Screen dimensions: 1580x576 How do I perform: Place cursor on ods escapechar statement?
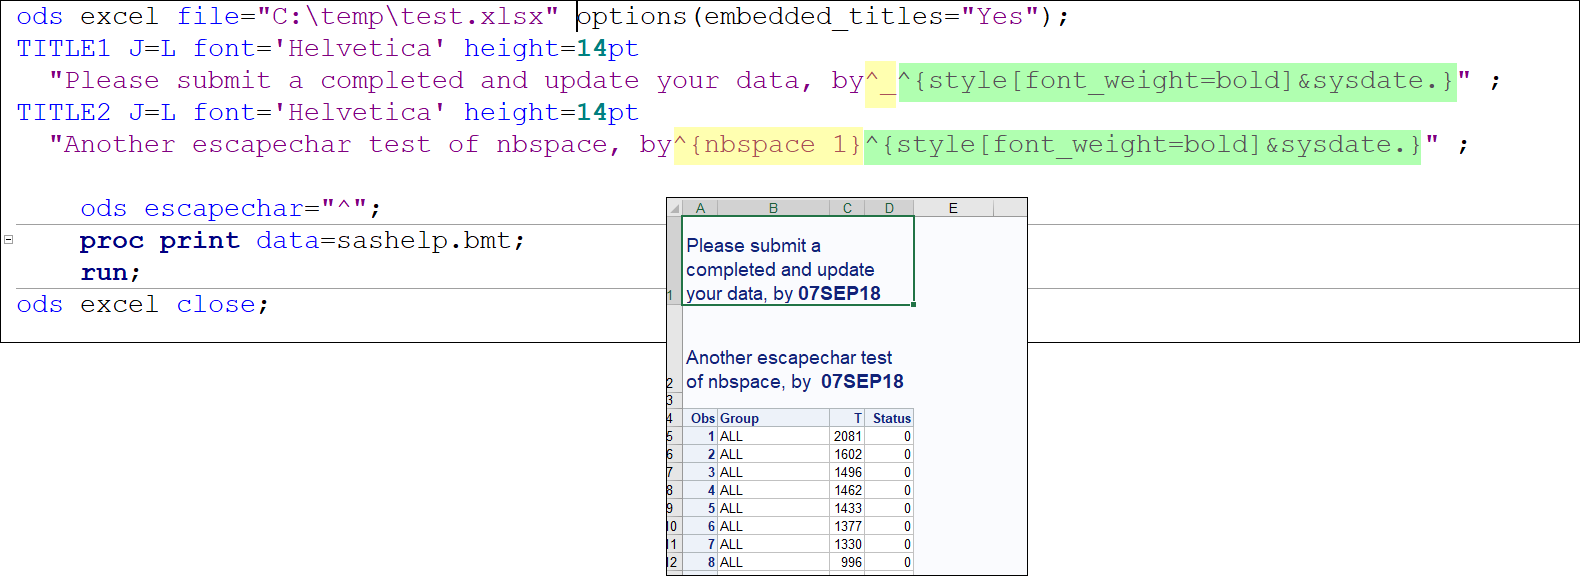(230, 209)
